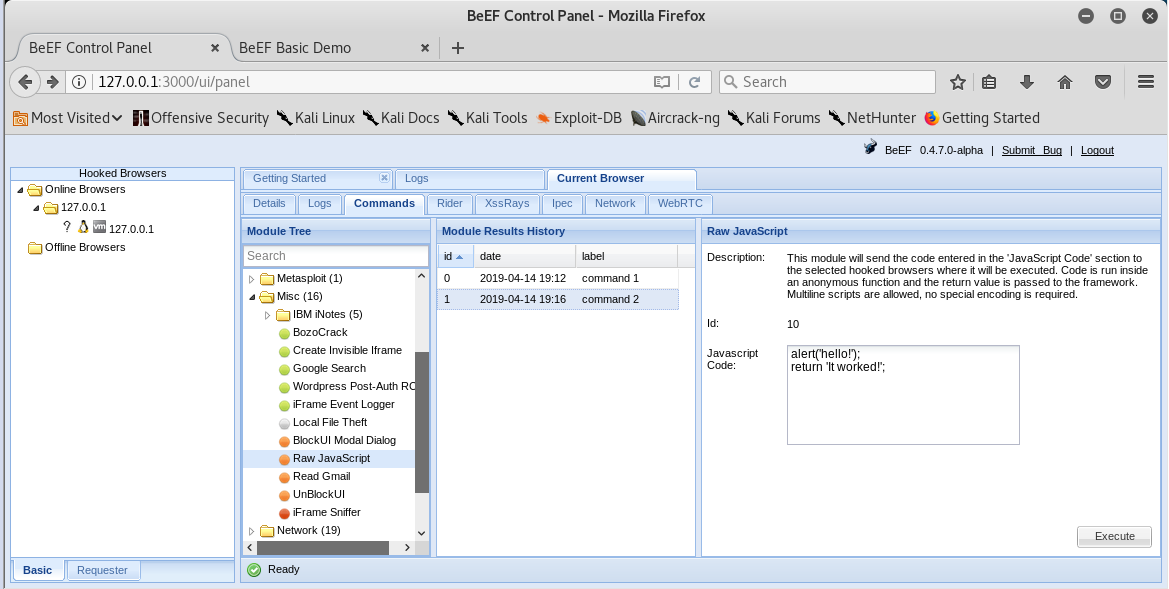Screen dimensions: 1169x589
Task: Show bookmarks list icon in toolbar
Action: pyautogui.click(x=989, y=82)
